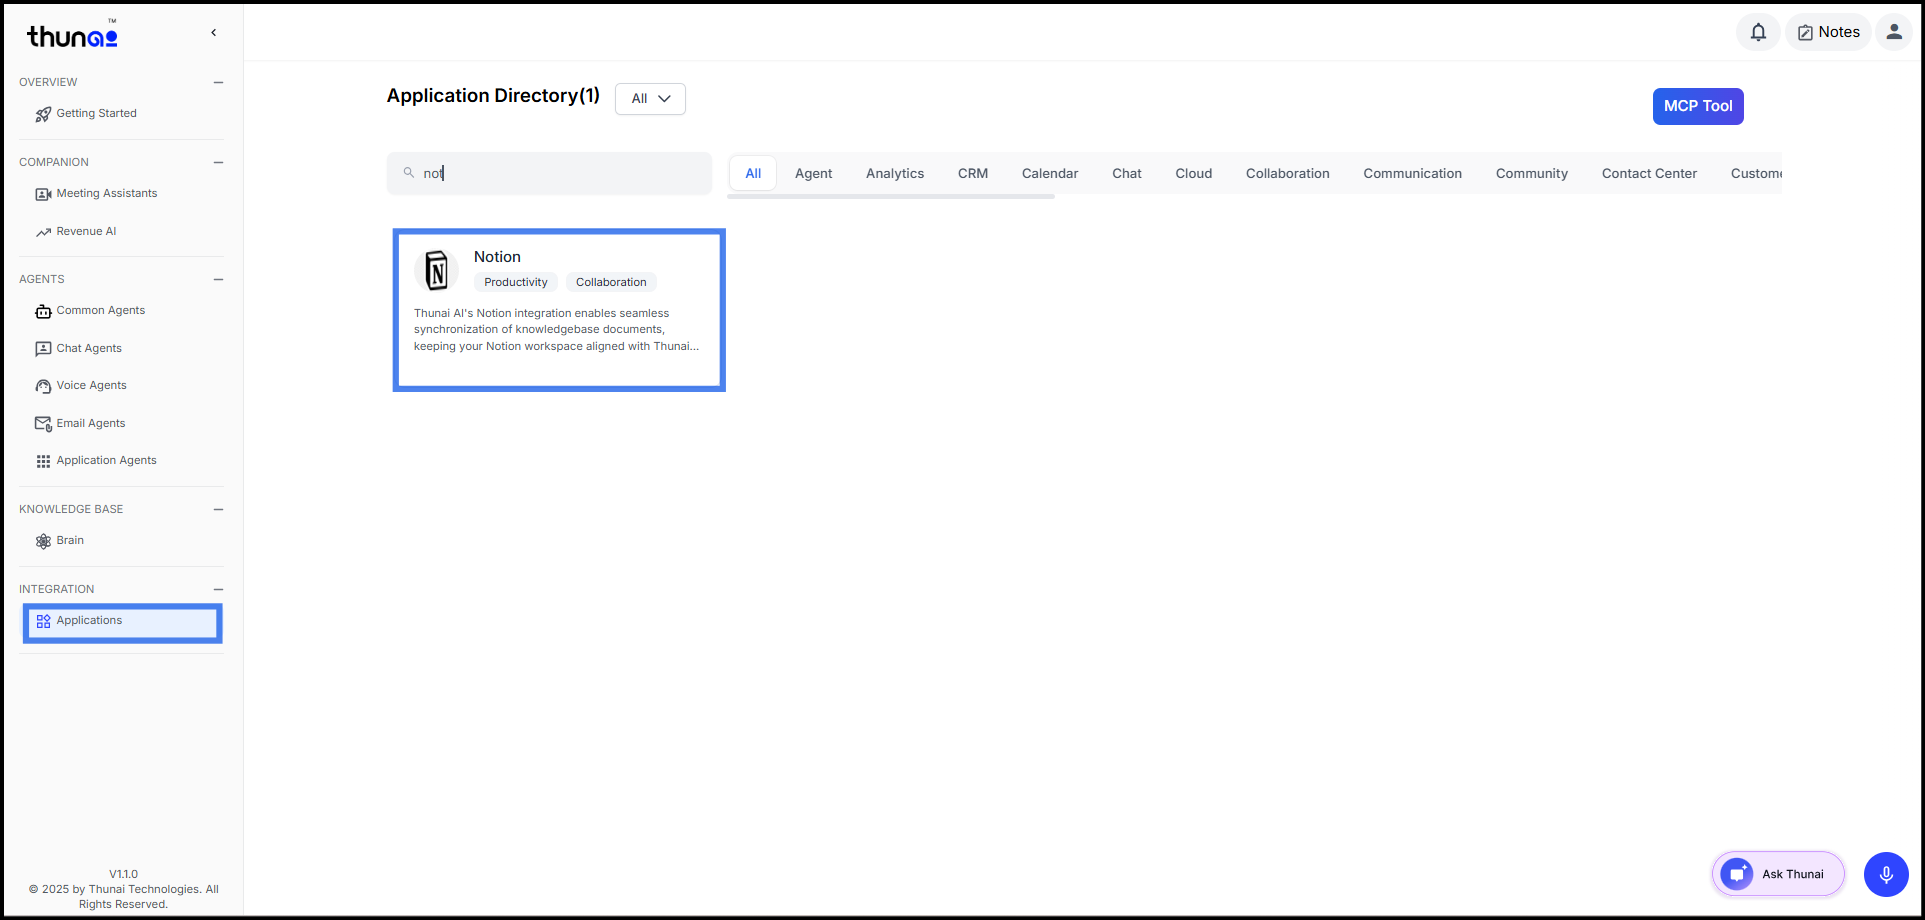This screenshot has width=1925, height=920.
Task: Click the Application Agents grid icon
Action: click(43, 461)
